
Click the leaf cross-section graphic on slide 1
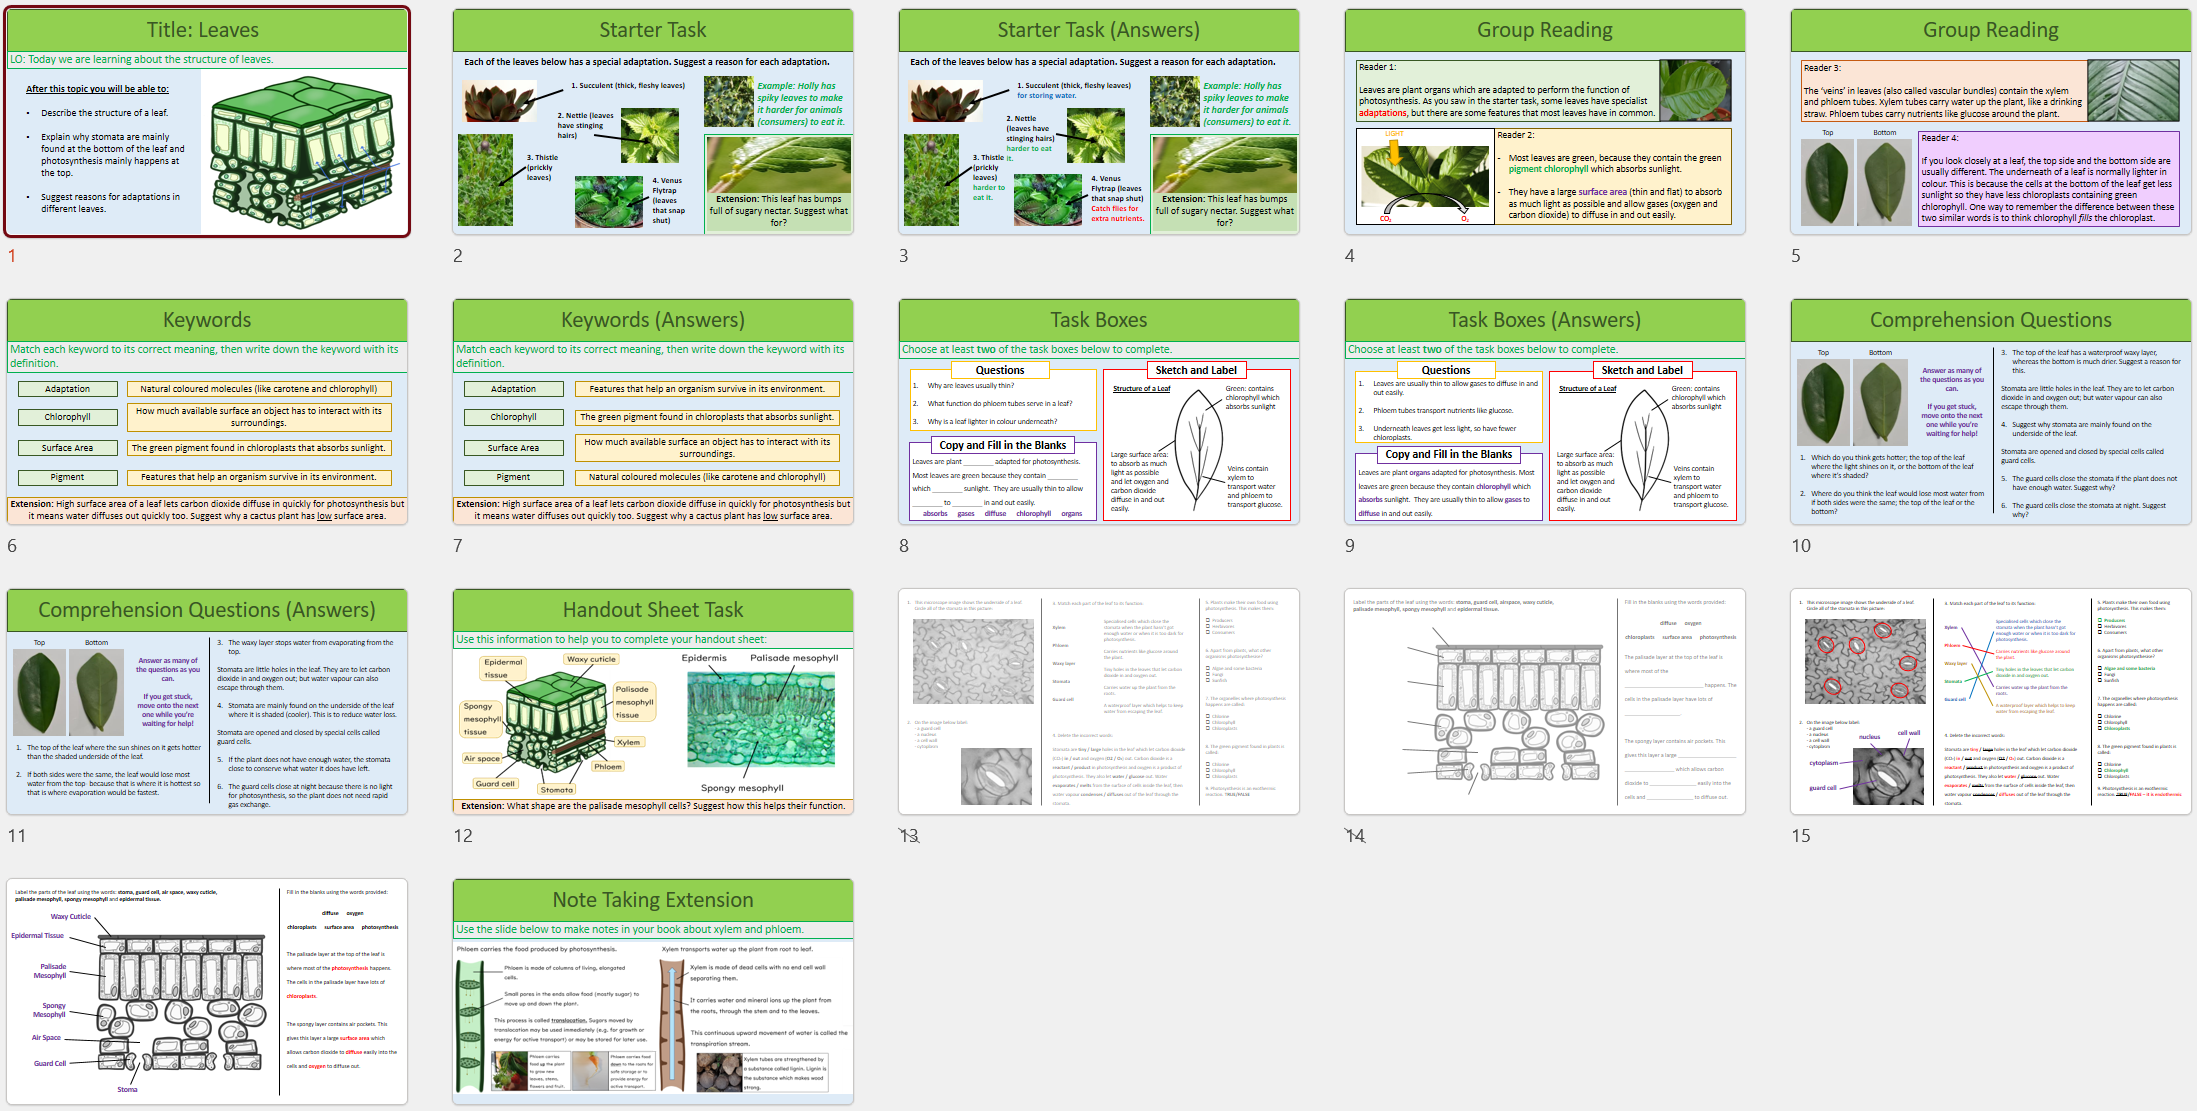[x=303, y=150]
